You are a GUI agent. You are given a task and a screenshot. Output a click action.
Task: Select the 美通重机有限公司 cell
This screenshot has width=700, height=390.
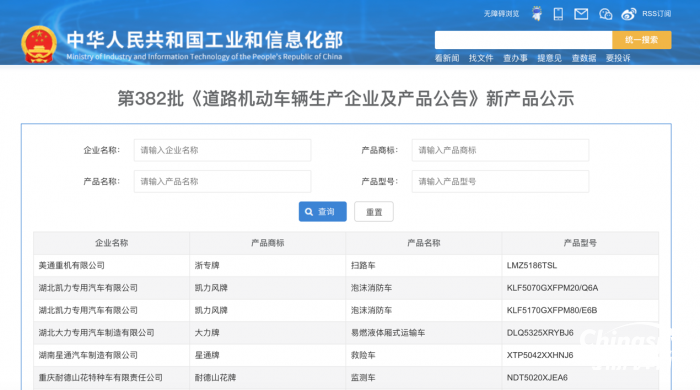click(x=112, y=266)
